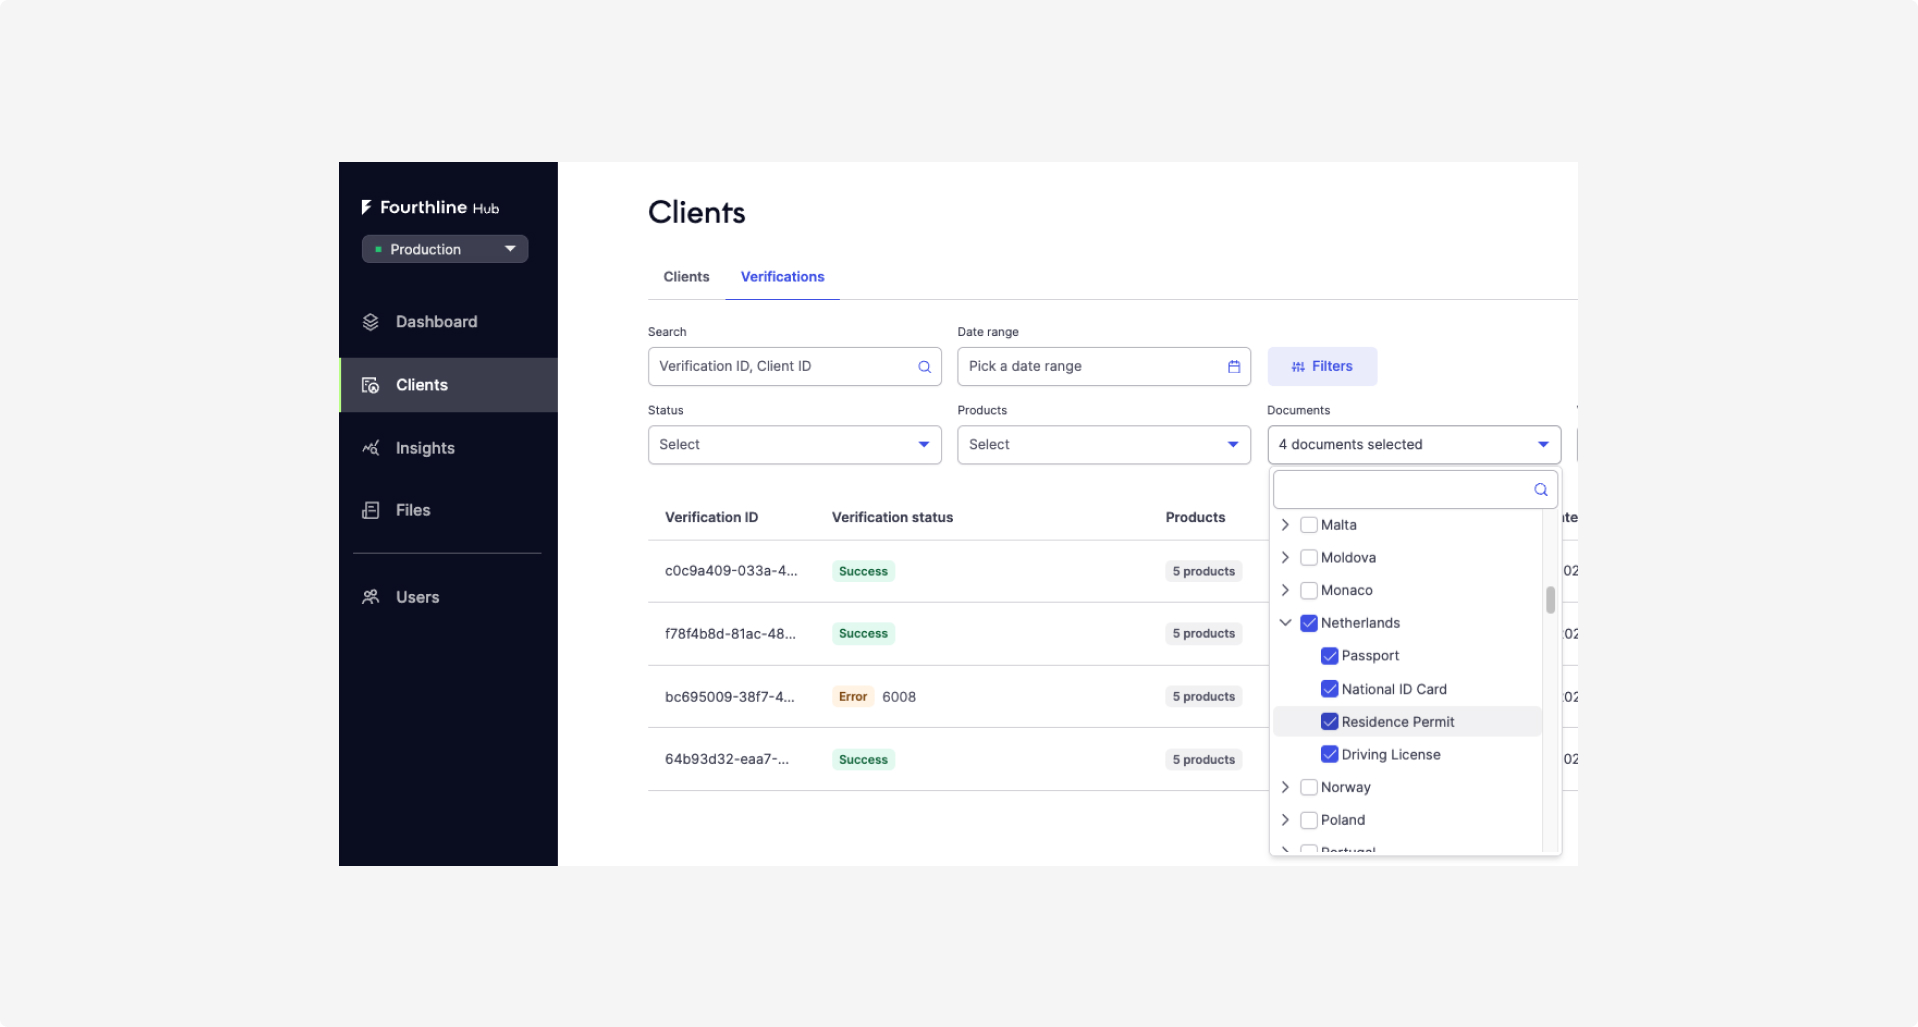Click the documents list search field
1918x1027 pixels.
(1415, 490)
